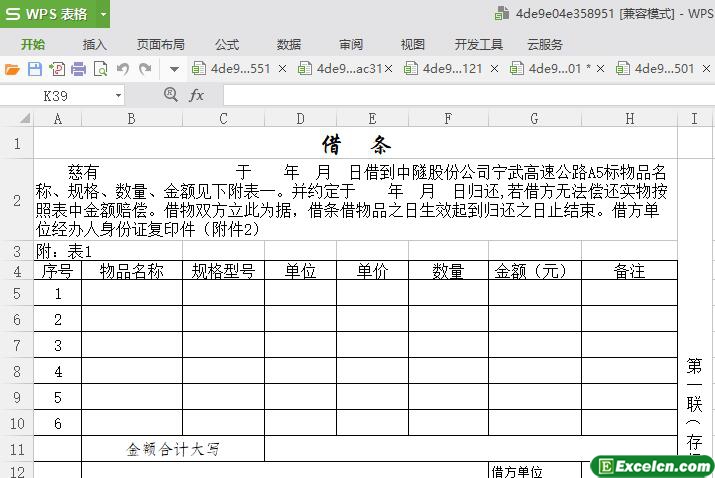
Task: Click the 单位 header cell
Action: tap(300, 270)
